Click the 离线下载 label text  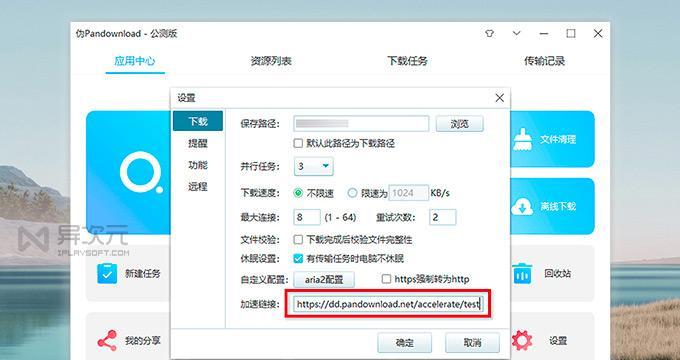coord(558,206)
